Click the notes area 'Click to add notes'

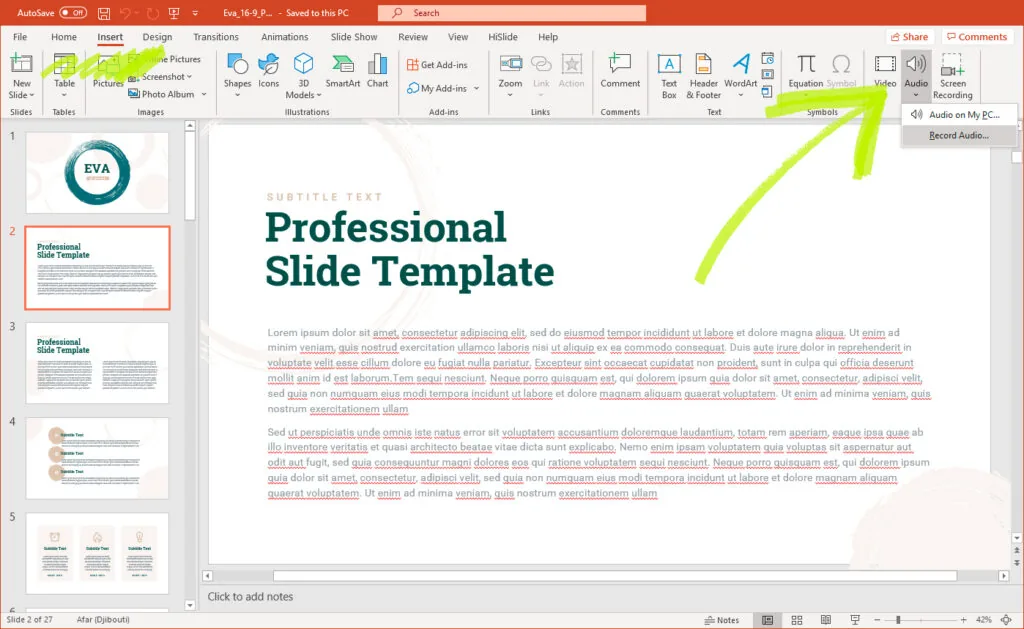click(x=250, y=596)
